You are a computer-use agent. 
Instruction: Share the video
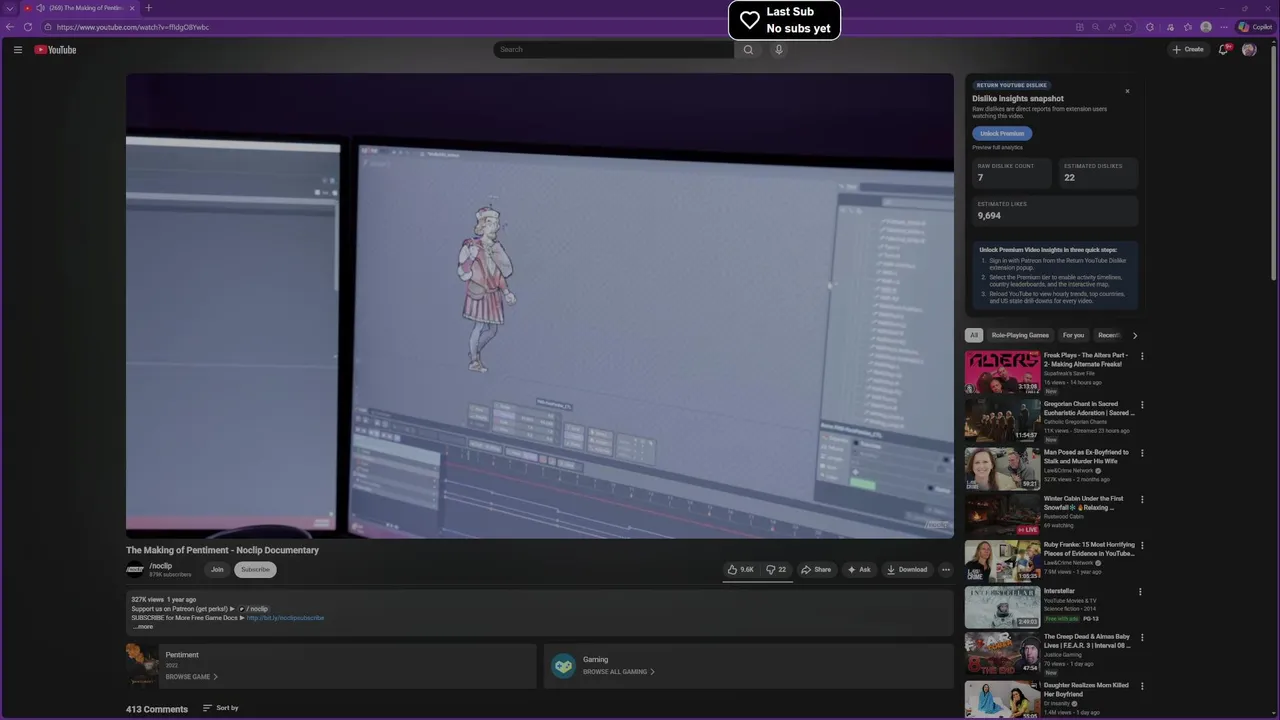(816, 570)
